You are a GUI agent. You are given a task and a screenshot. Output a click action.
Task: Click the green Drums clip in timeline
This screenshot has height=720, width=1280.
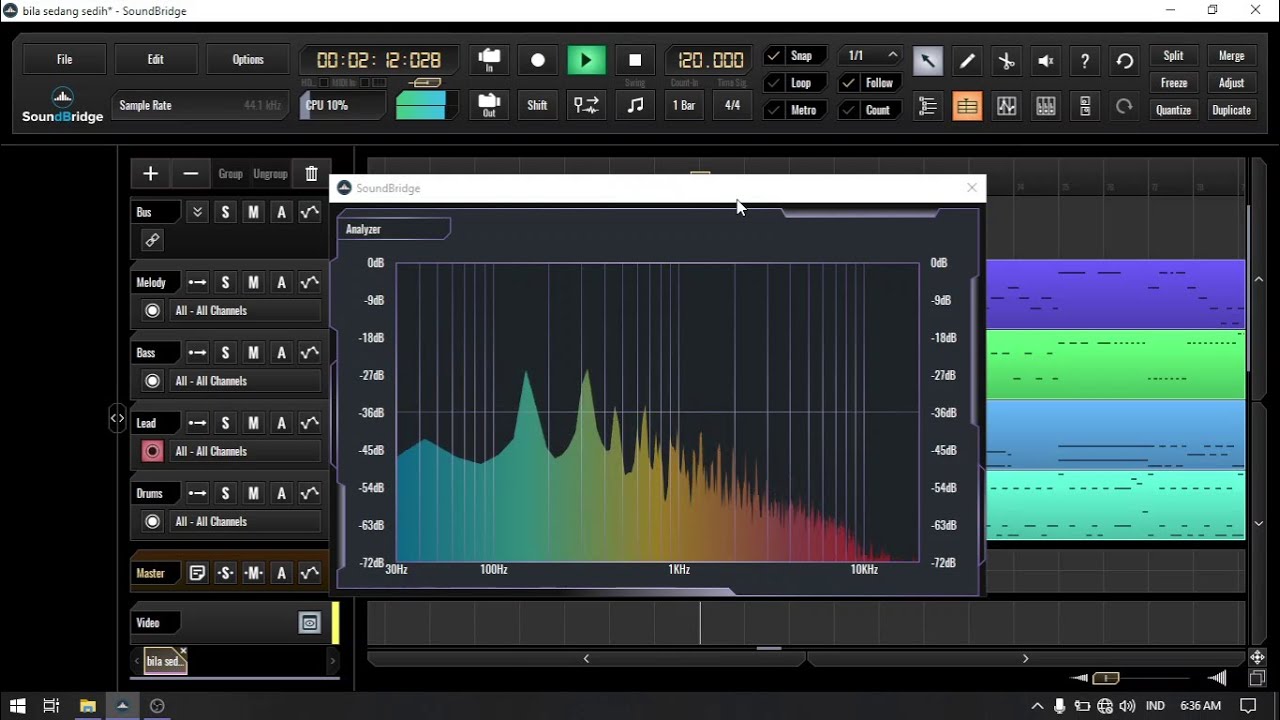1115,506
